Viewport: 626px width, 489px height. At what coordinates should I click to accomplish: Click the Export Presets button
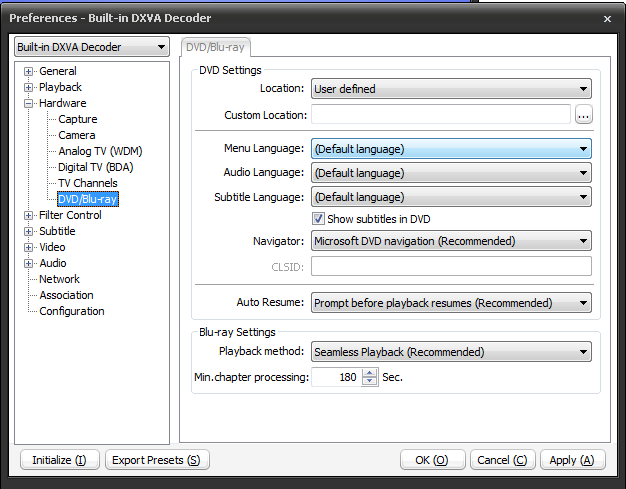(157, 460)
